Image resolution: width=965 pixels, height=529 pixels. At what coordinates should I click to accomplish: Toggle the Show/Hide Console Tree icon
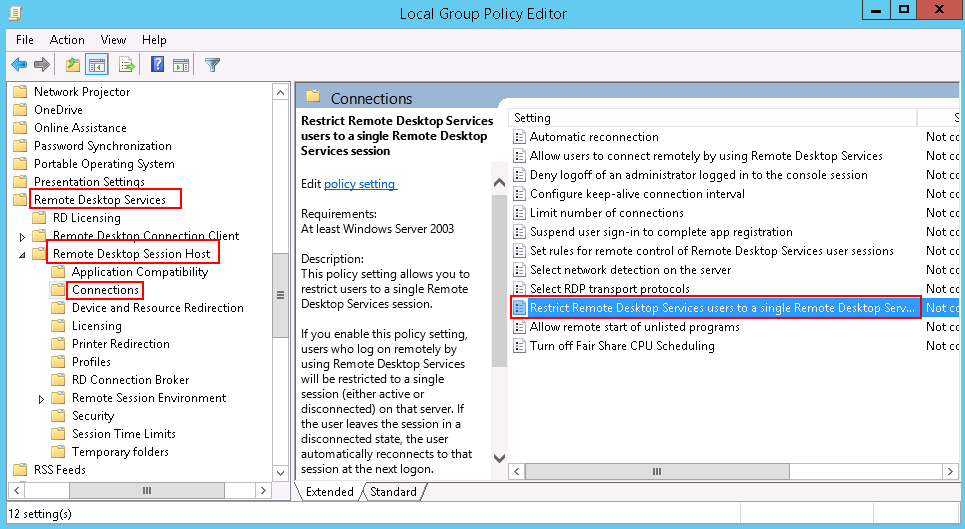point(97,64)
